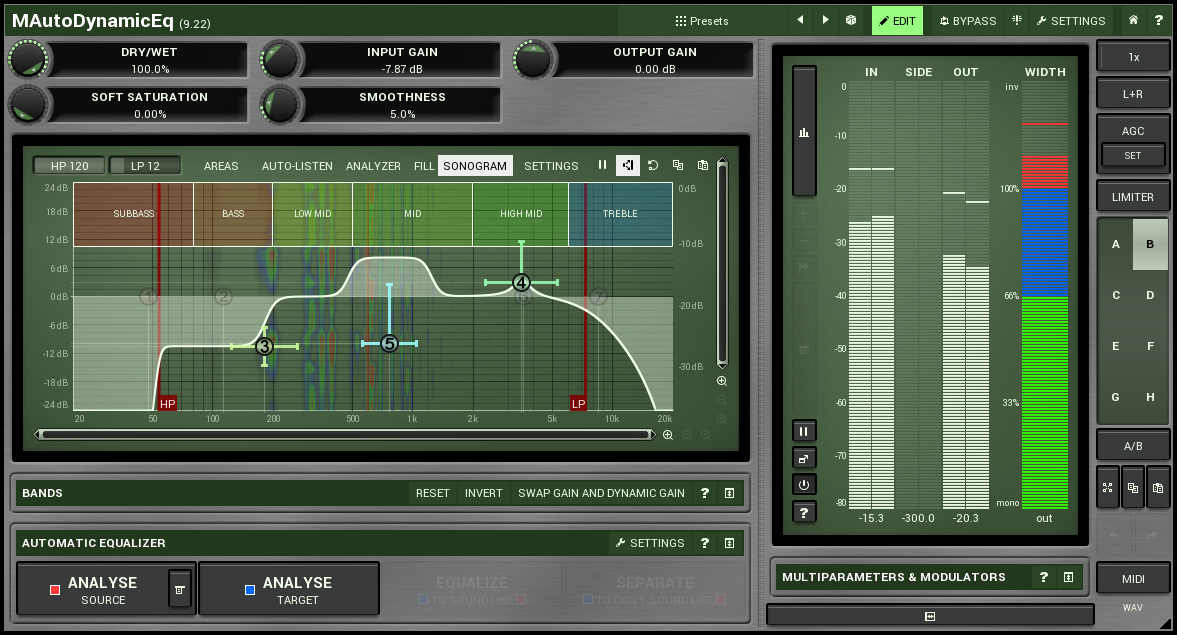Viewport: 1177px width, 635px height.
Task: Copy the EQ settings icon in graph toolbar
Action: [x=678, y=165]
